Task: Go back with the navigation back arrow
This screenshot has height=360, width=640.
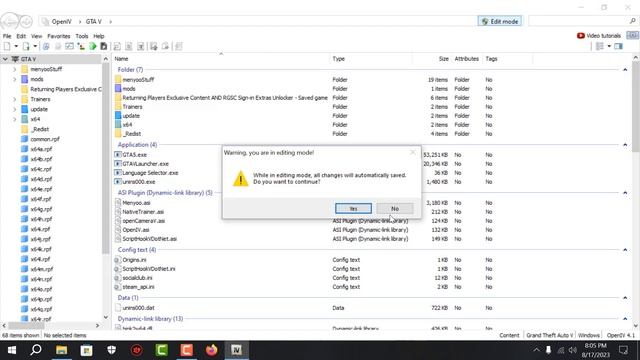Action: 9,21
